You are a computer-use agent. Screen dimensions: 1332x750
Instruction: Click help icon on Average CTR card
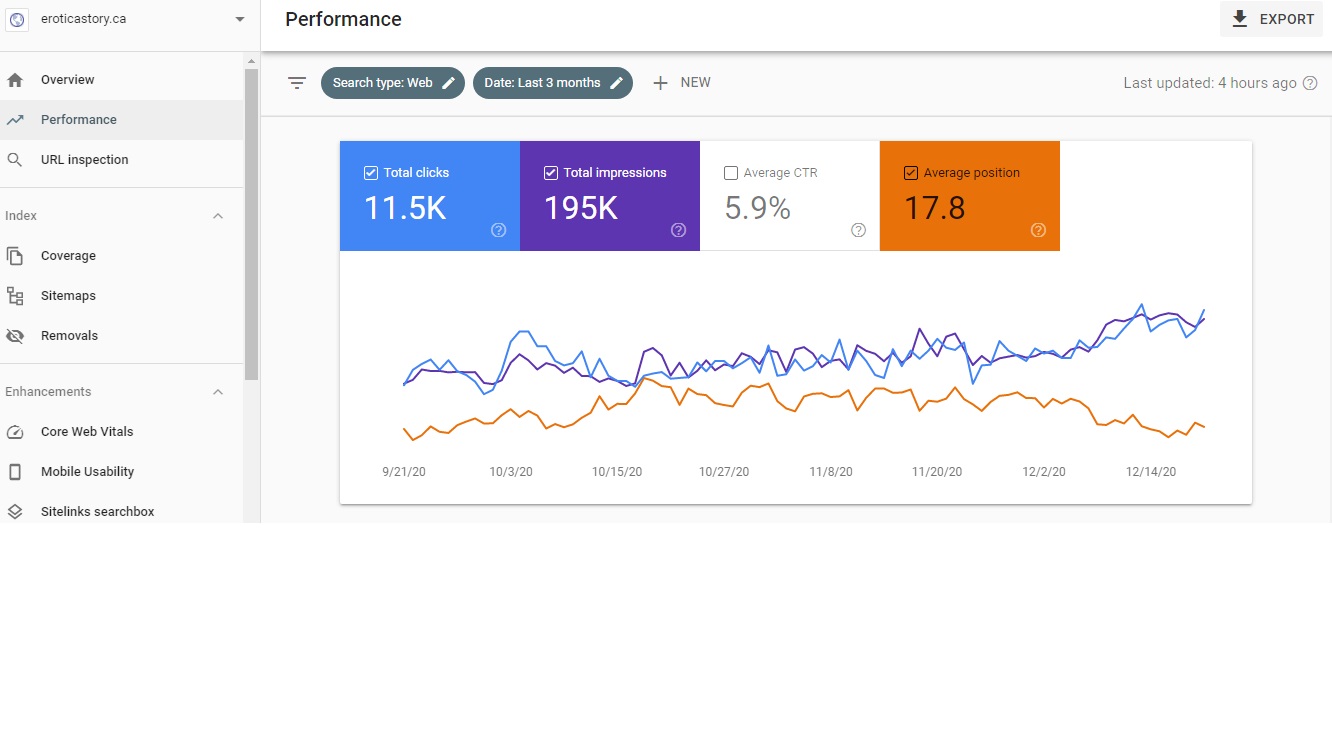(858, 230)
